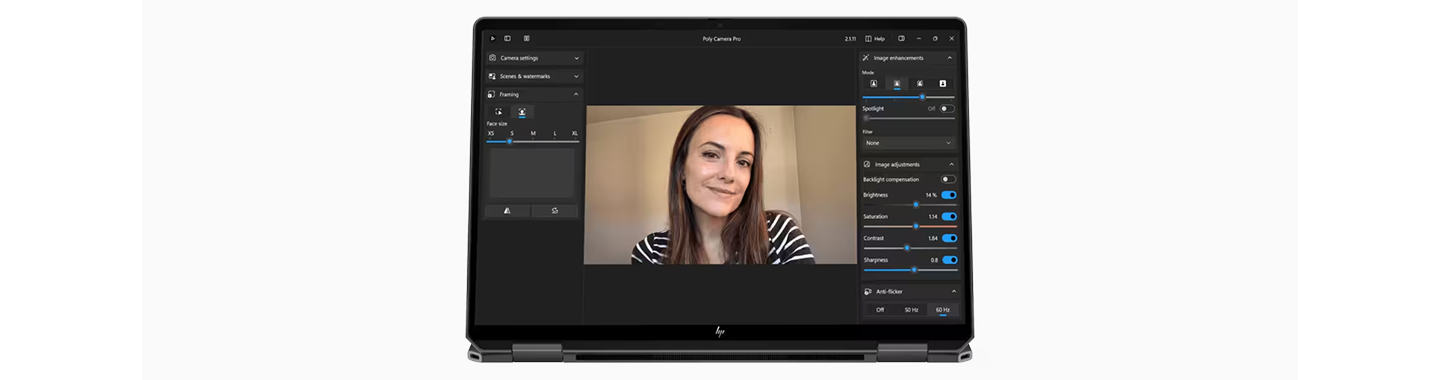The width and height of the screenshot is (1440, 380).
Task: Click the Contrast value 1.84
Action: pyautogui.click(x=933, y=238)
